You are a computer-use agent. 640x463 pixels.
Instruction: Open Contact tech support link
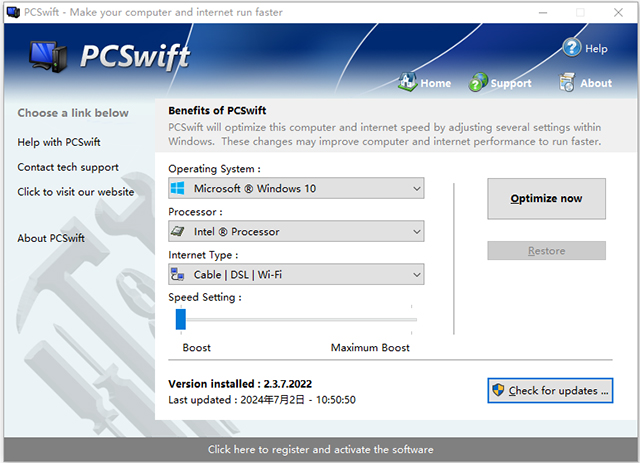[x=68, y=167]
